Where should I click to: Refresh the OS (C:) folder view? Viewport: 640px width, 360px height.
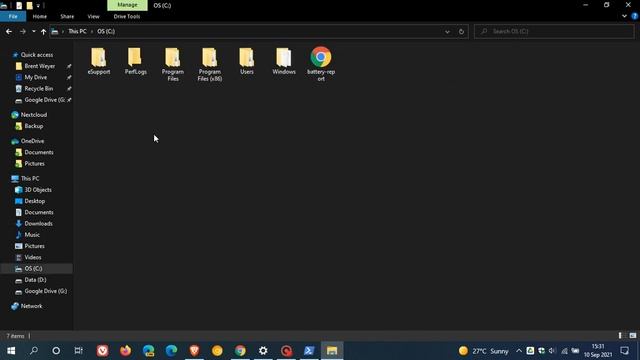point(461,31)
